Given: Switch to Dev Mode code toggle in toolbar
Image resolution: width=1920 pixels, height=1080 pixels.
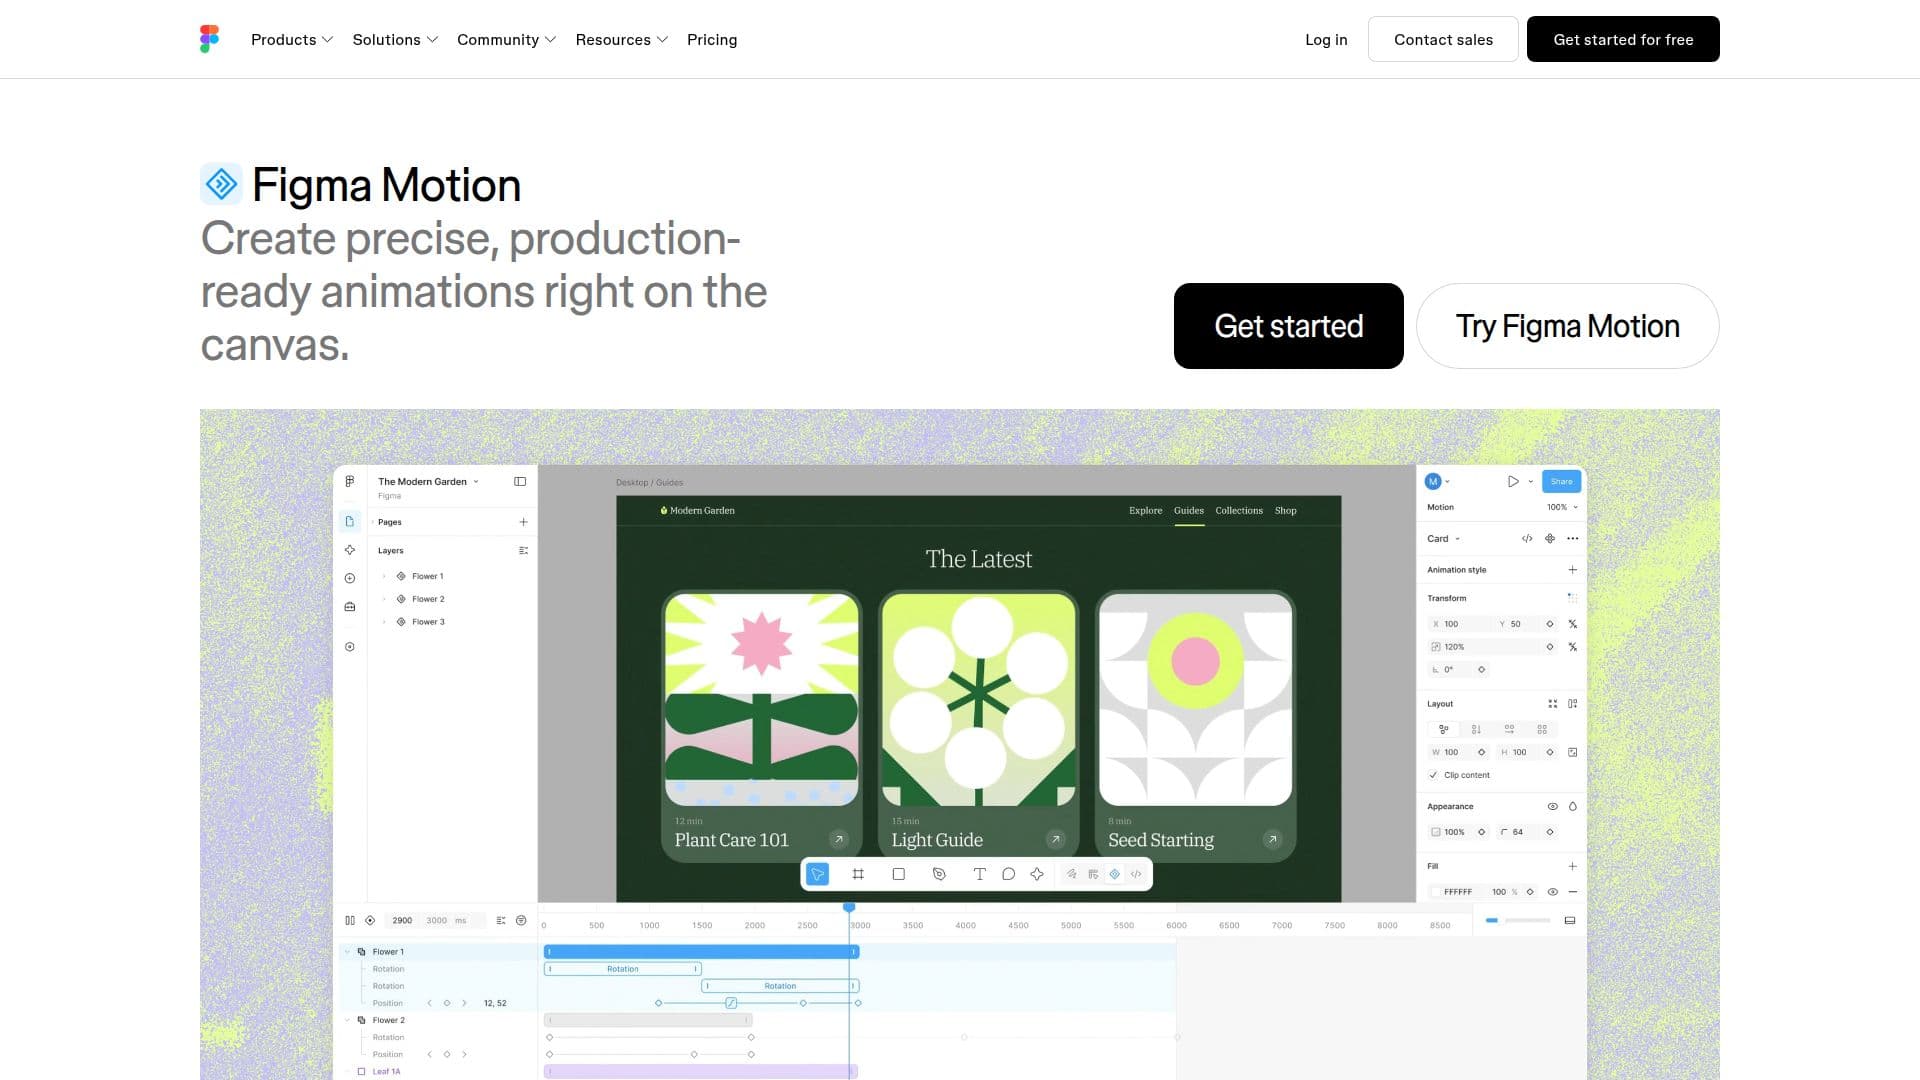Looking at the screenshot, I should point(1136,874).
